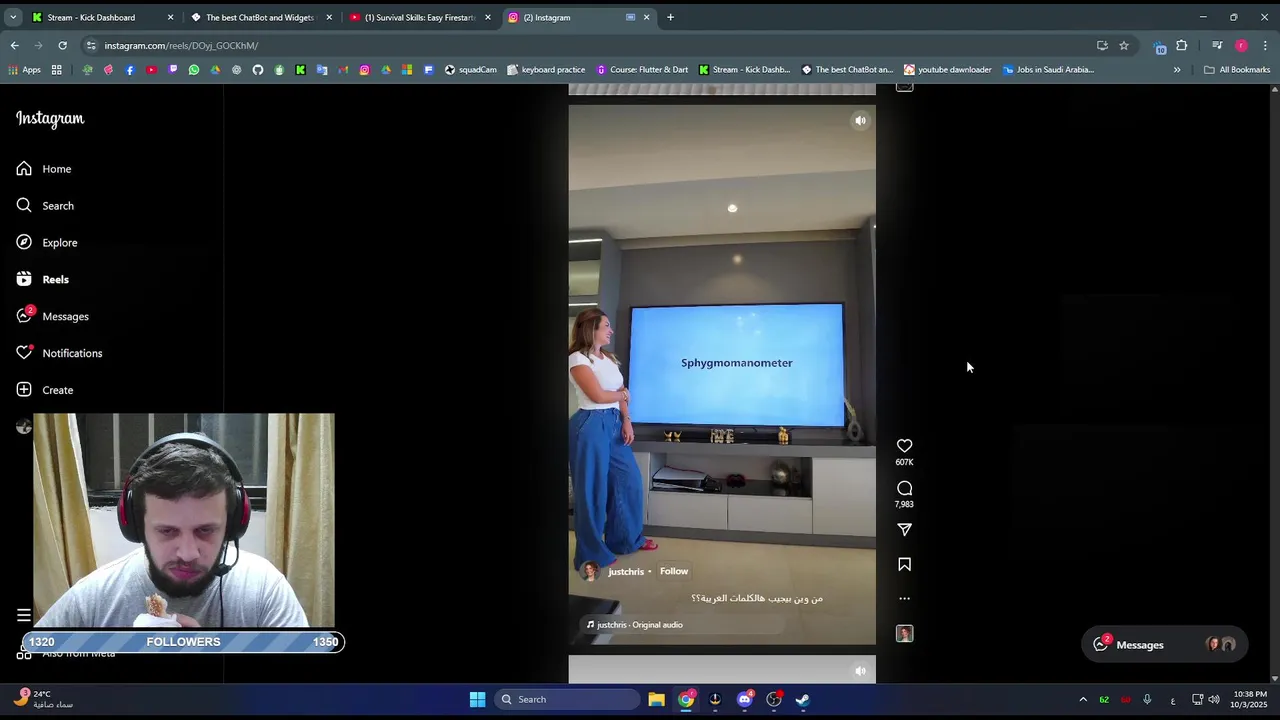The width and height of the screenshot is (1280, 720).
Task: Click the Instagram logo
Action: 50,119
